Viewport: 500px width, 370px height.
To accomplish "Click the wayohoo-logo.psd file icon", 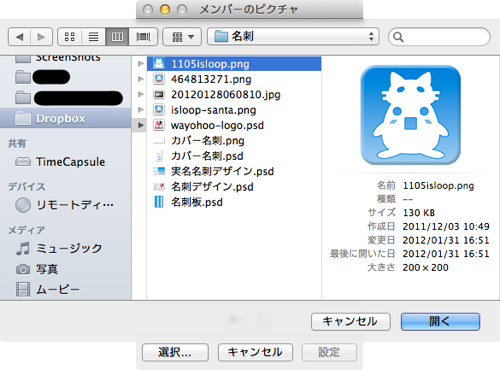I will click(x=159, y=125).
